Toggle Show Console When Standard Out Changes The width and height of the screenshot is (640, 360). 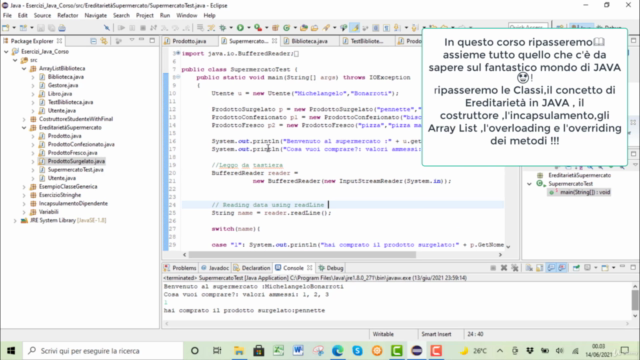[551, 268]
